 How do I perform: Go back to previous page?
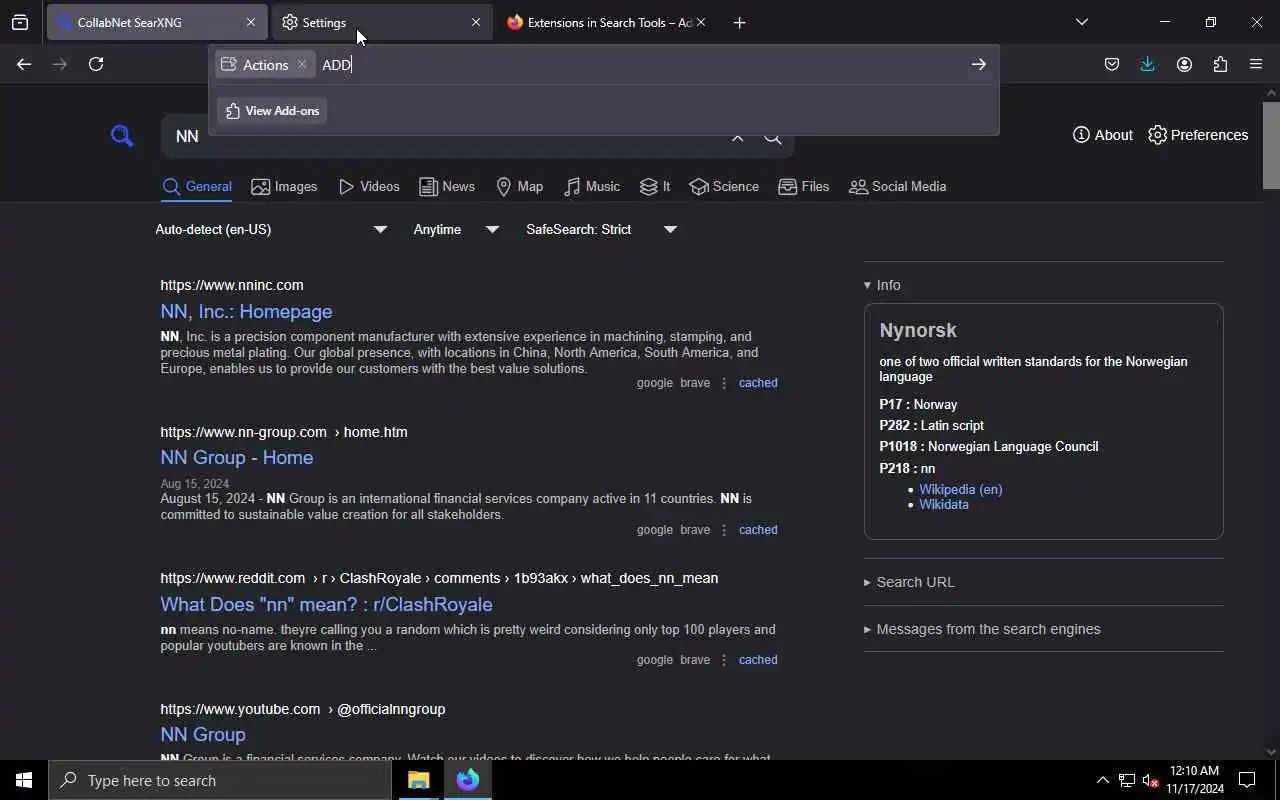[24, 64]
